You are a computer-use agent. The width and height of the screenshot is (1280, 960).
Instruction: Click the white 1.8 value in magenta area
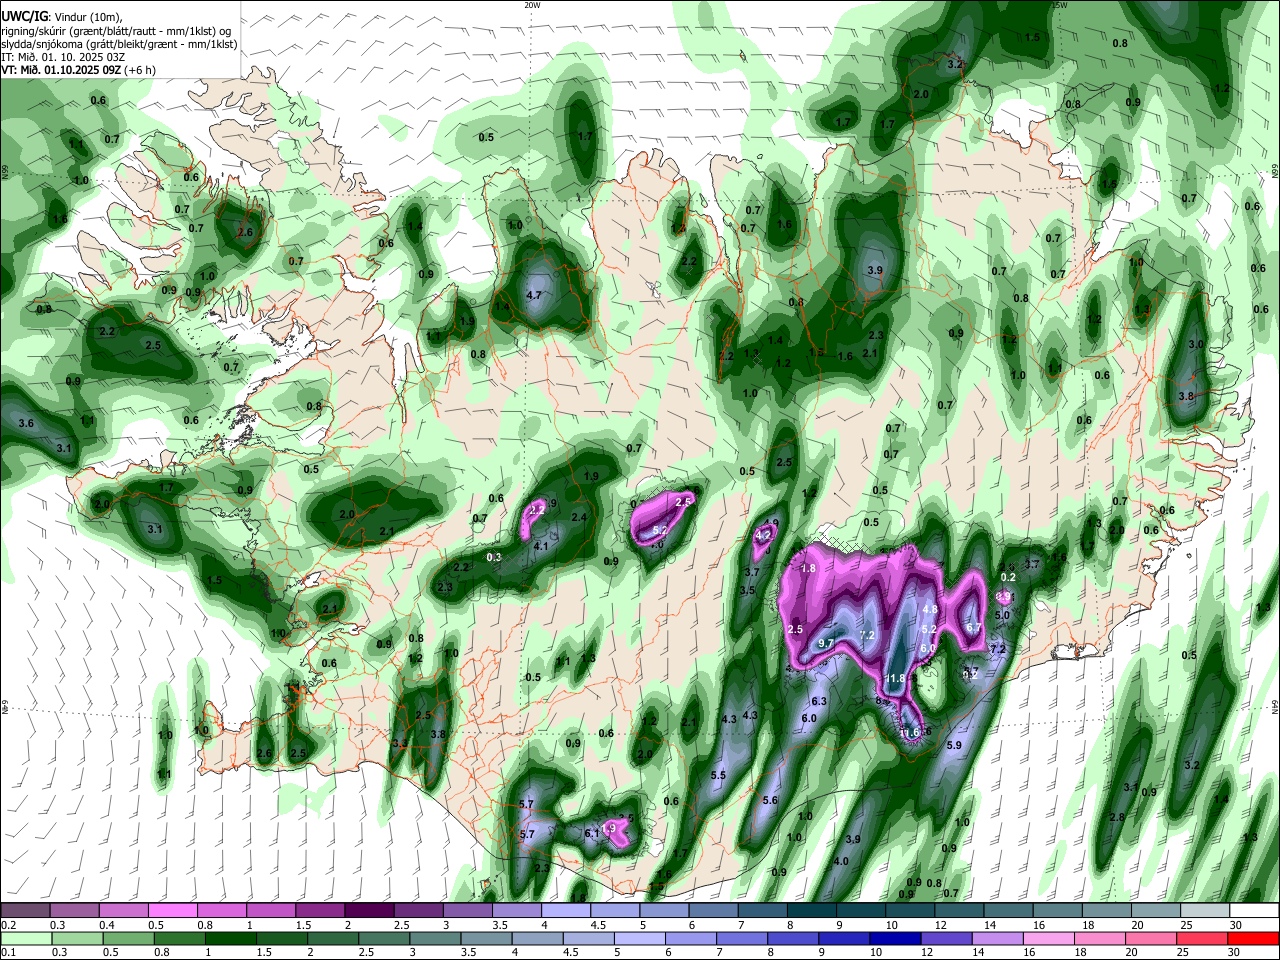(x=810, y=569)
